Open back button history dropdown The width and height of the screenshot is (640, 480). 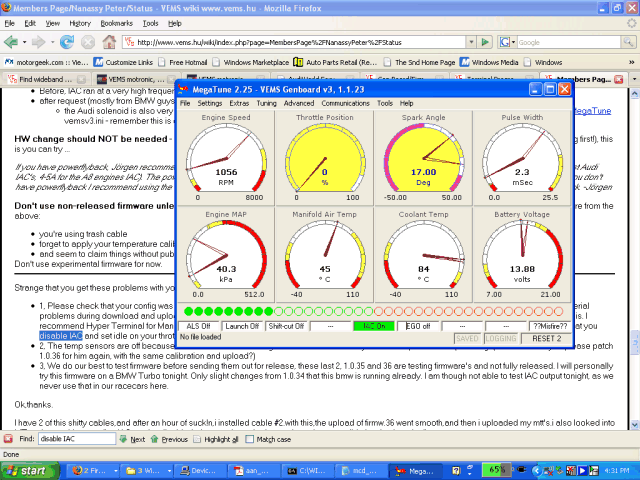point(24,42)
